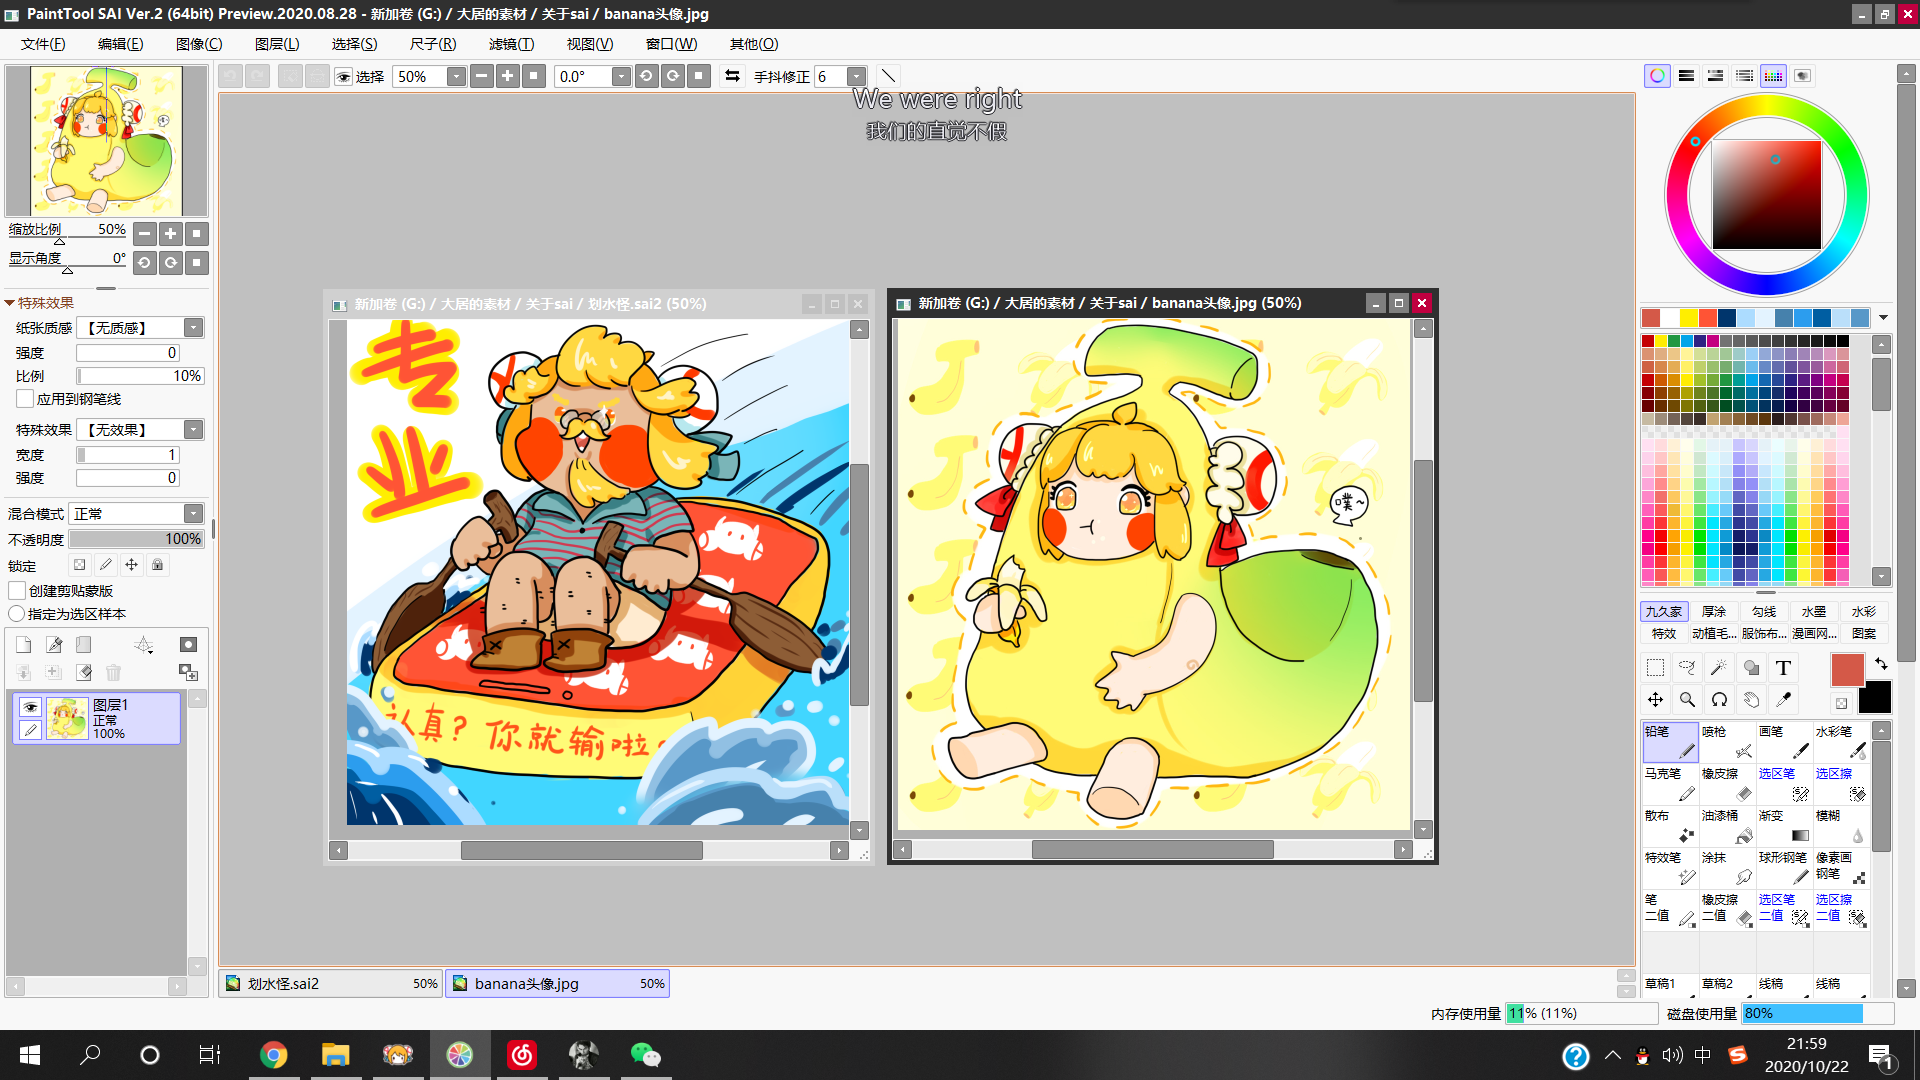This screenshot has width=1920, height=1080.
Task: Enable 应用到钢笔线 checkbox
Action: tap(25, 399)
